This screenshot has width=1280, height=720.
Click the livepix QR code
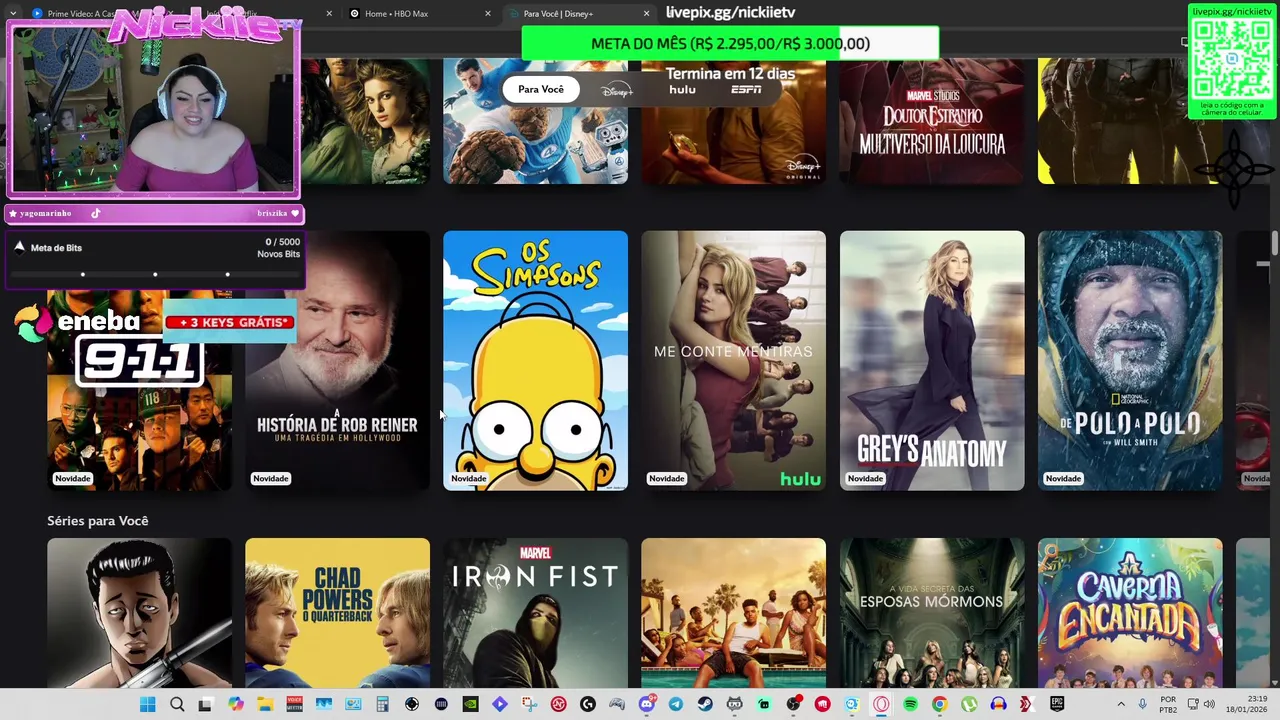click(1232, 59)
